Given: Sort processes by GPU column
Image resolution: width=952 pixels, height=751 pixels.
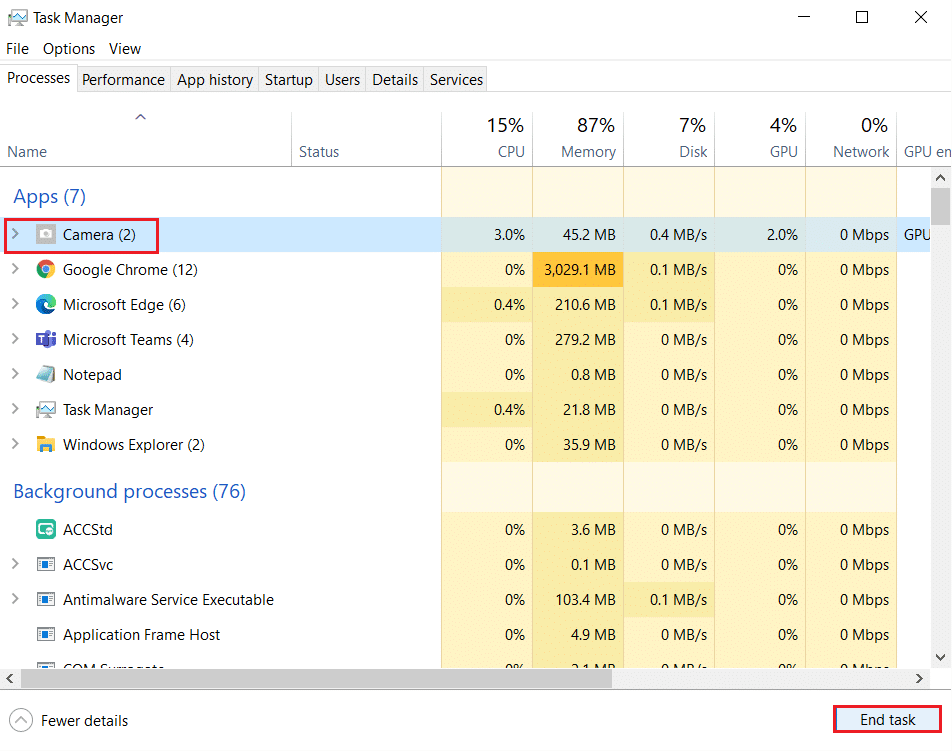Looking at the screenshot, I should click(x=760, y=138).
